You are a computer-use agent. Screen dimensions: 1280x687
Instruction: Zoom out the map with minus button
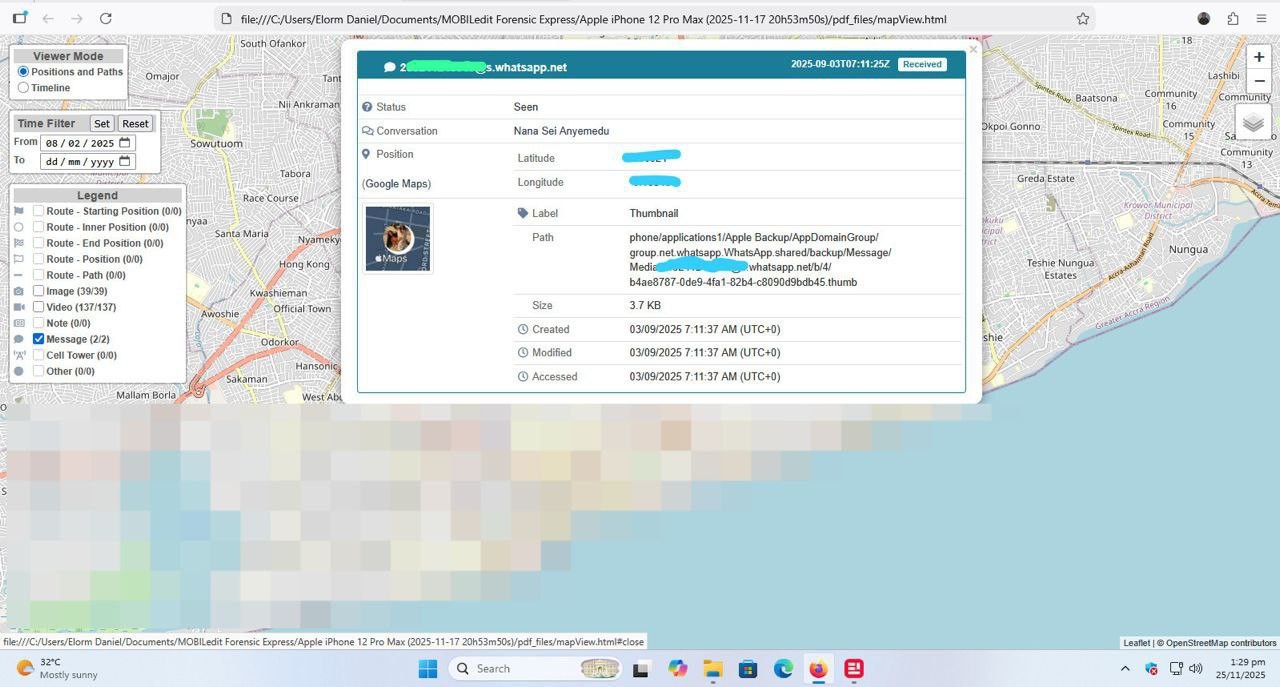click(1259, 82)
